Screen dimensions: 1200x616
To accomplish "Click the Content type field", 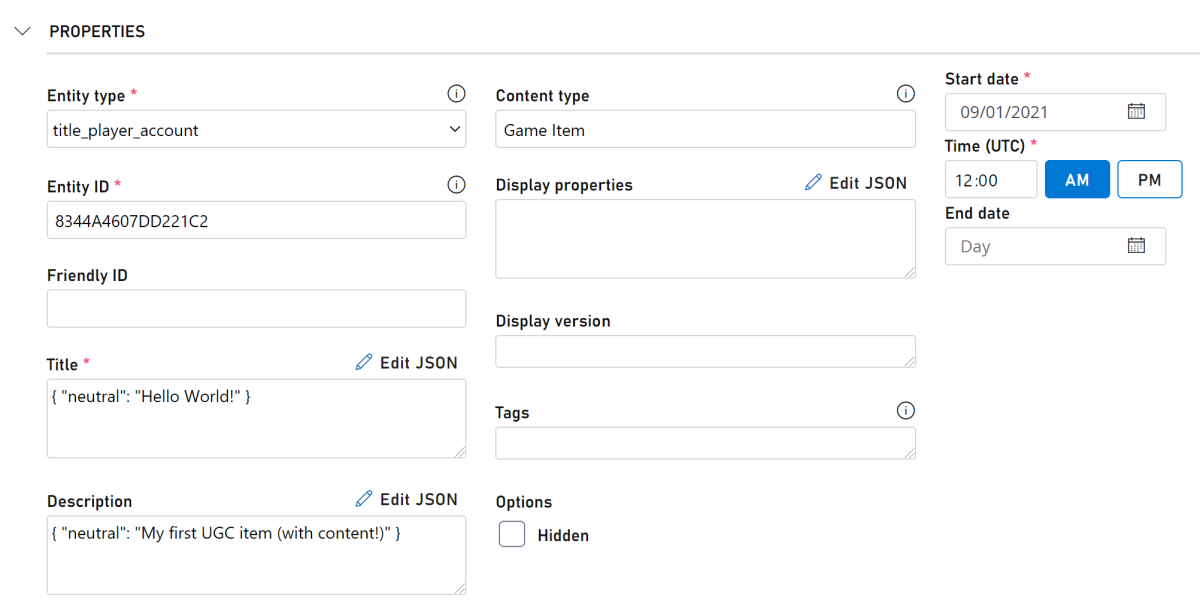I will coord(705,130).
